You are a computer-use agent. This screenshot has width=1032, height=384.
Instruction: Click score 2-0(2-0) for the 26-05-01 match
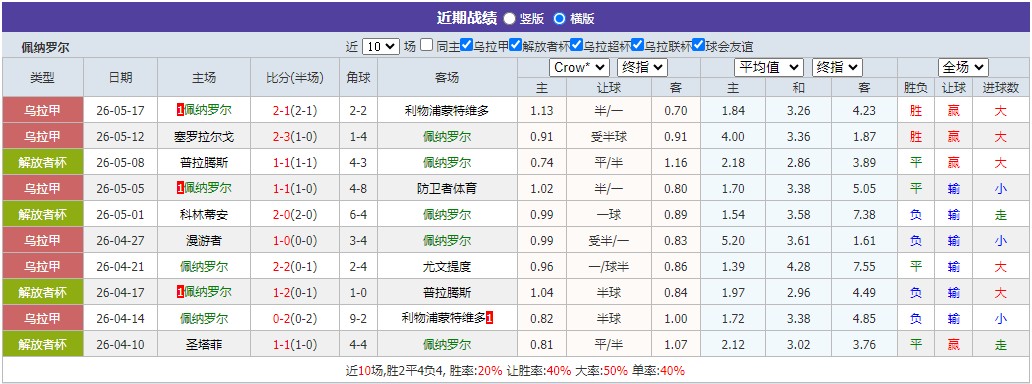pyautogui.click(x=295, y=215)
